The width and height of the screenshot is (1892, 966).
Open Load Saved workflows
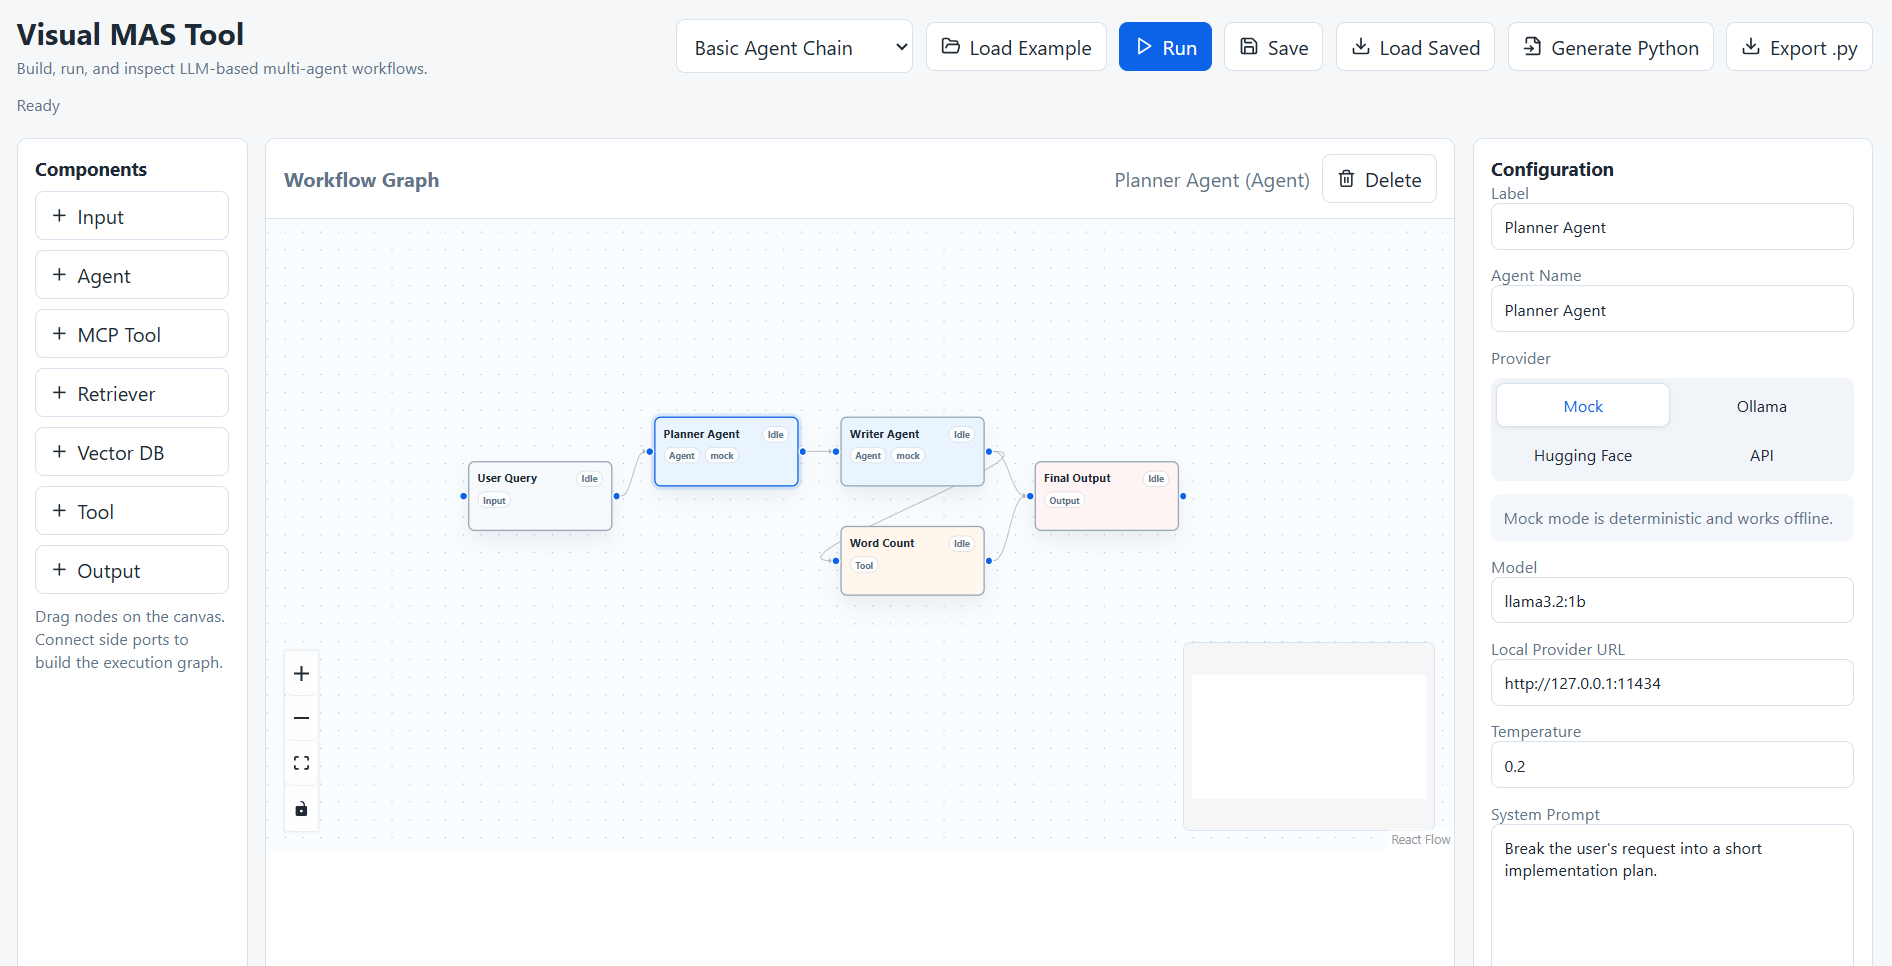click(1415, 47)
